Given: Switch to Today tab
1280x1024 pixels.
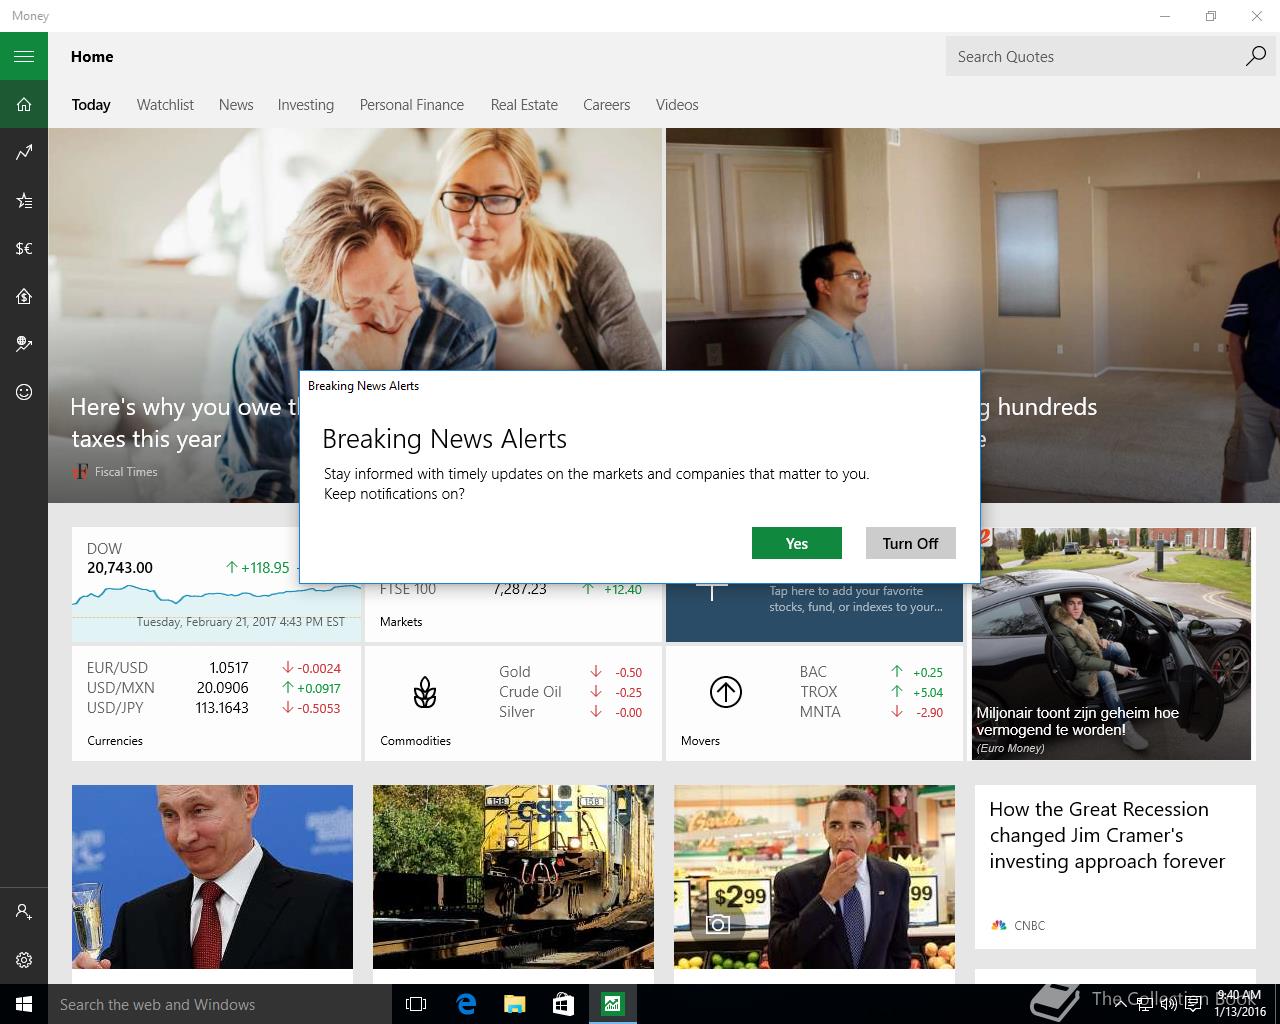Looking at the screenshot, I should point(91,105).
